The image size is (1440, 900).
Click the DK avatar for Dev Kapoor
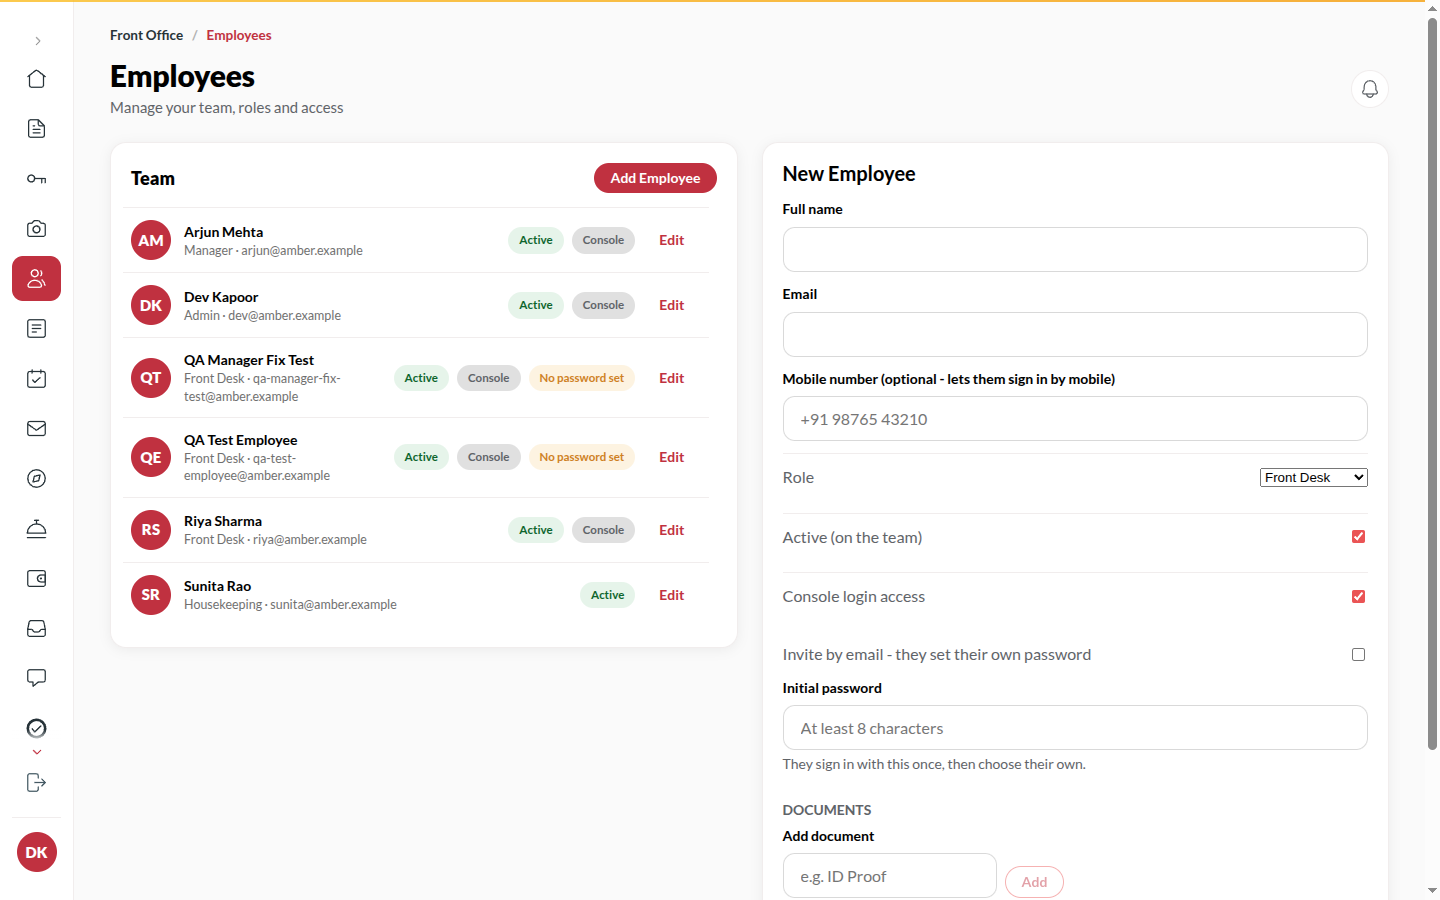coord(151,305)
